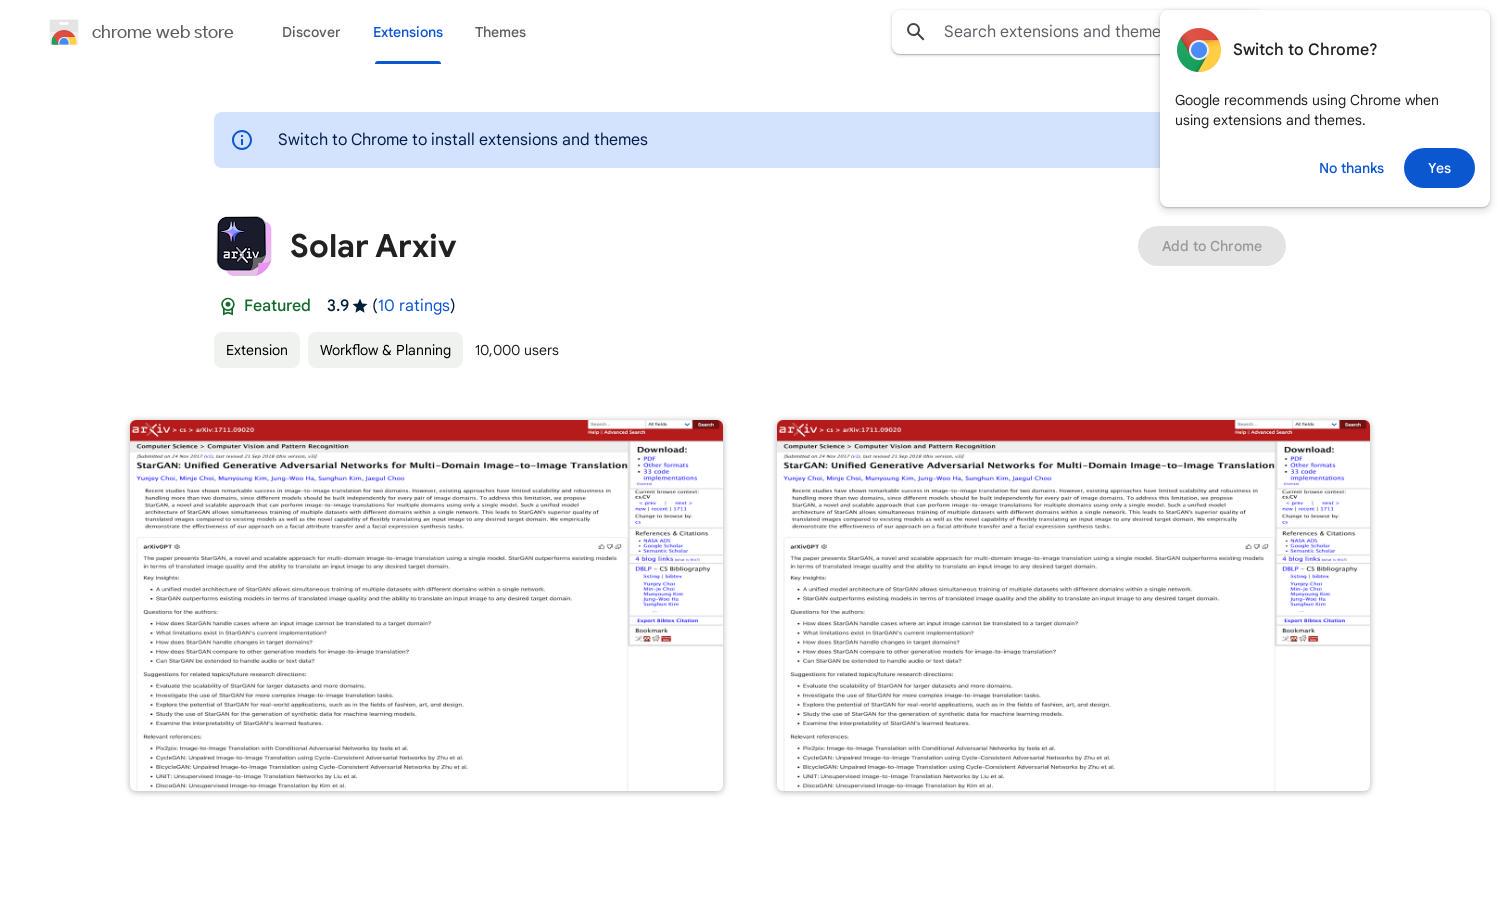Click the search magnifier icon
Image resolution: width=1500 pixels, height=900 pixels.
(x=915, y=32)
